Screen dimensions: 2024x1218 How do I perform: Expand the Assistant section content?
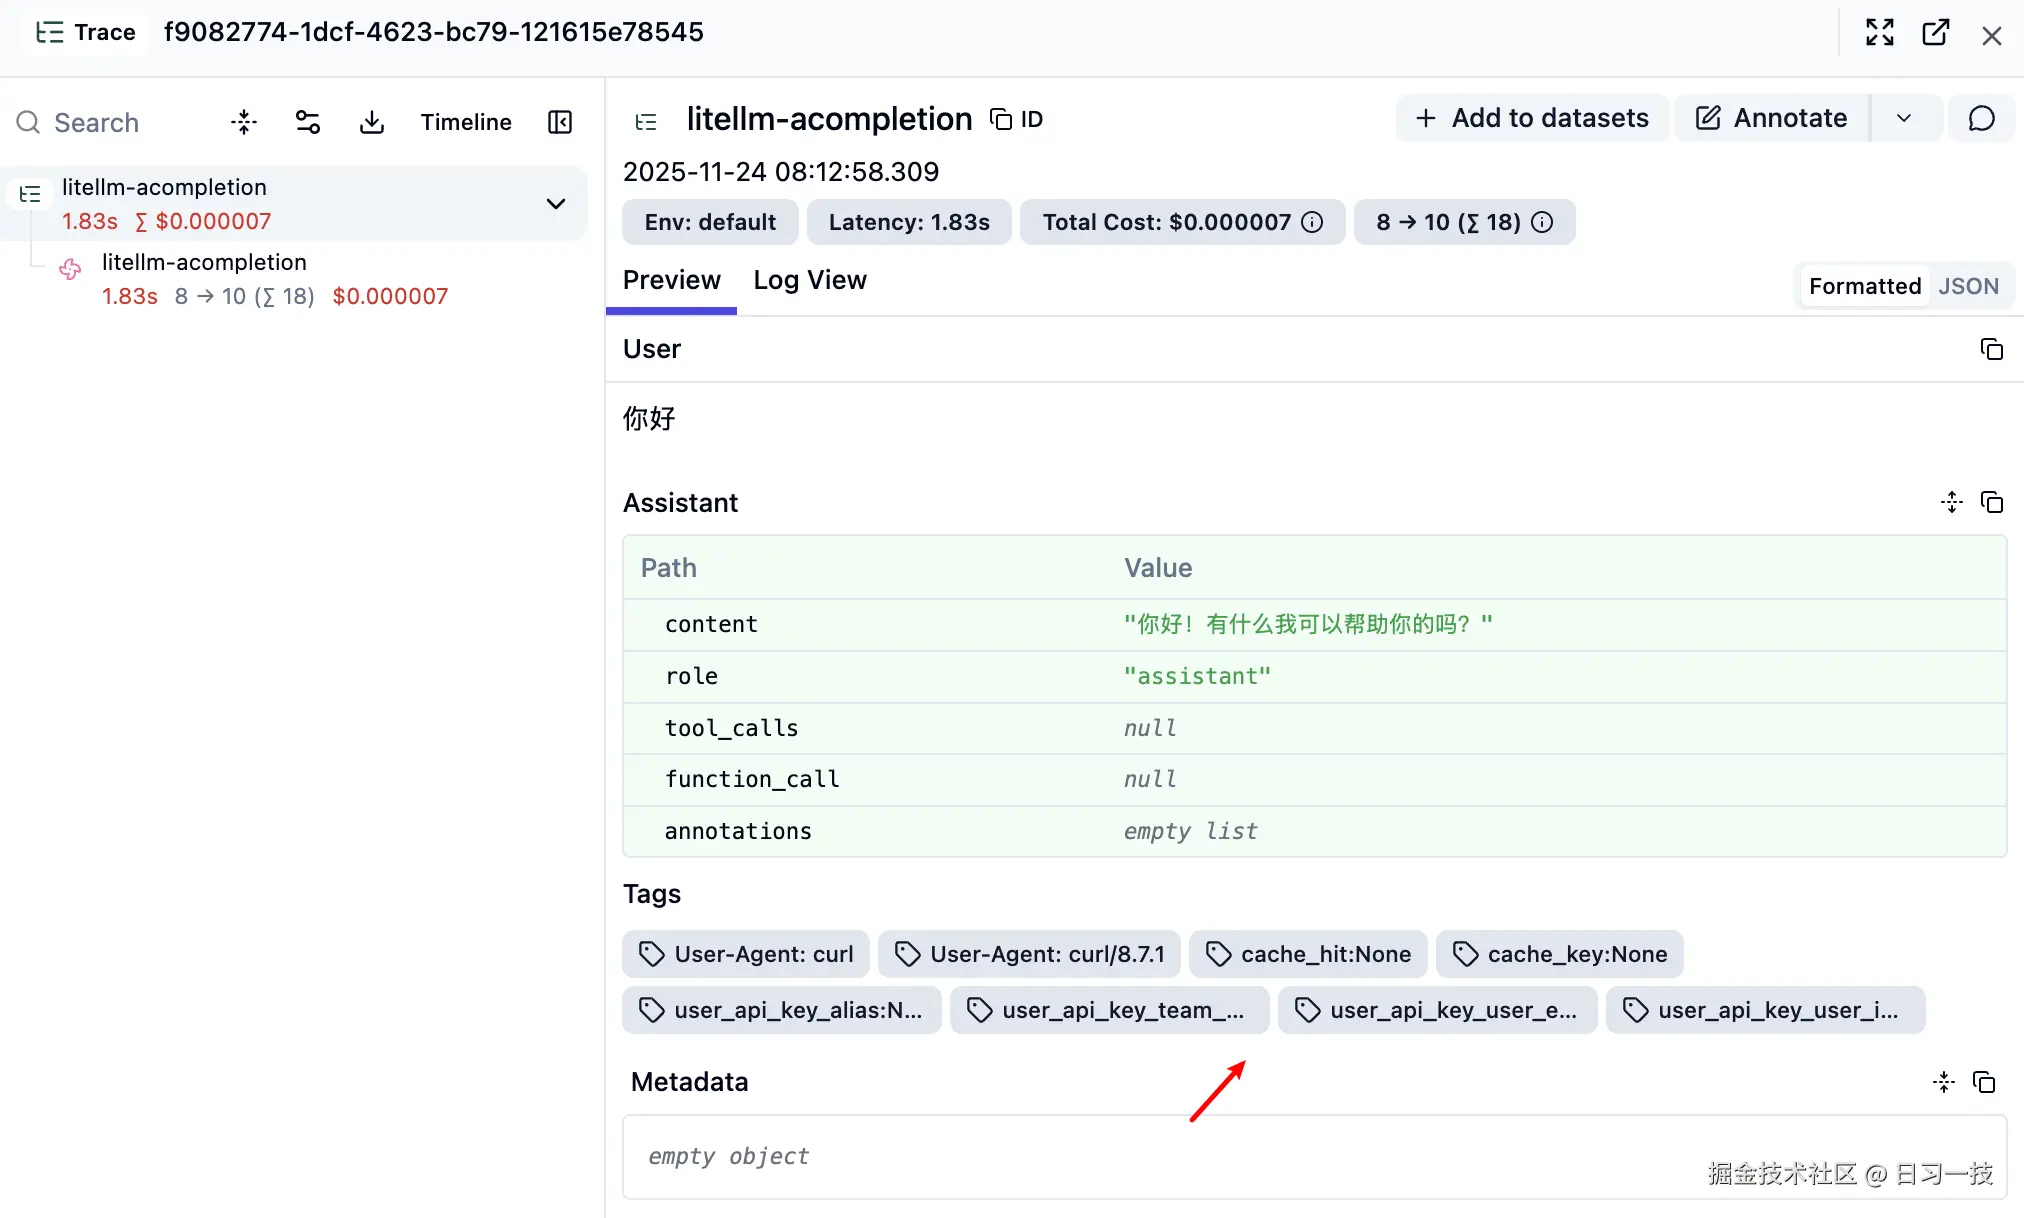1951,502
